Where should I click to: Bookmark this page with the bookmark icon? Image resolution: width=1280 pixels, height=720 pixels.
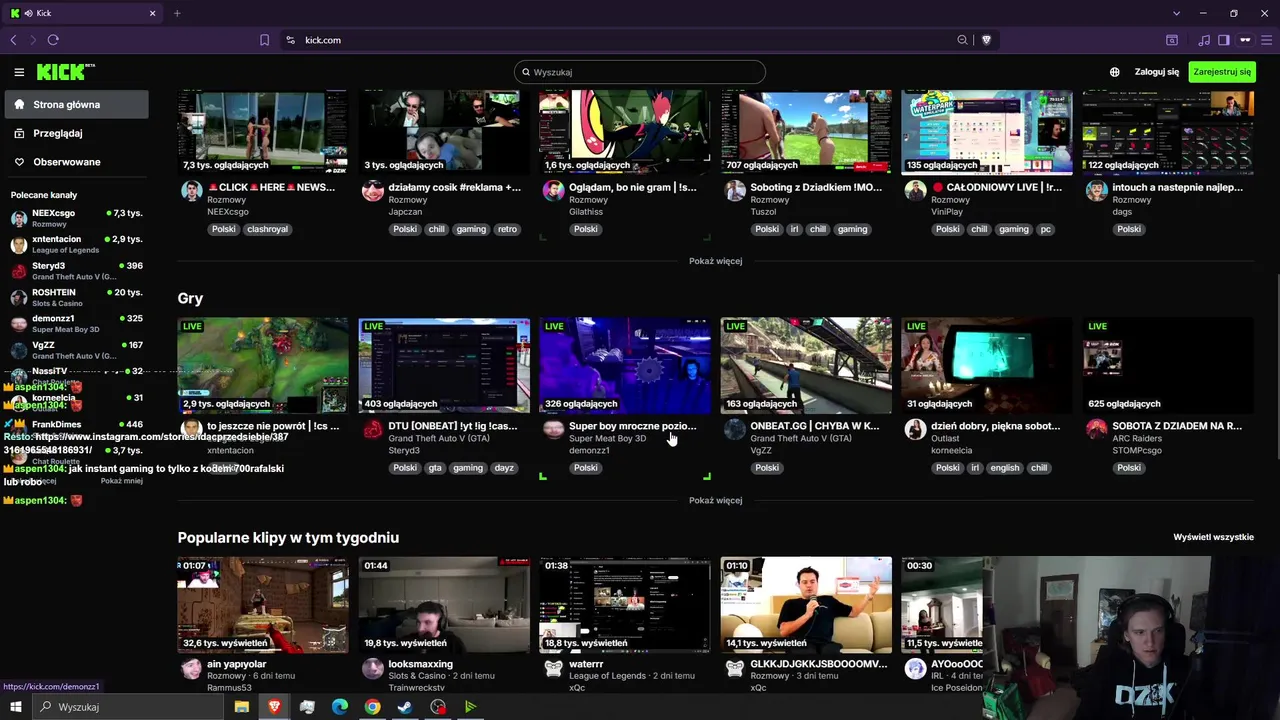(264, 40)
